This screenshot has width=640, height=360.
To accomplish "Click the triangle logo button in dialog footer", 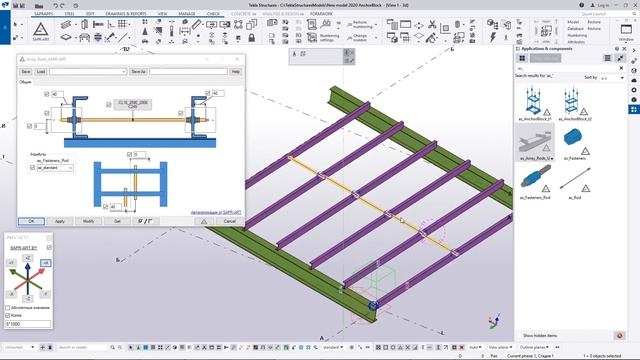I will coord(204,221).
